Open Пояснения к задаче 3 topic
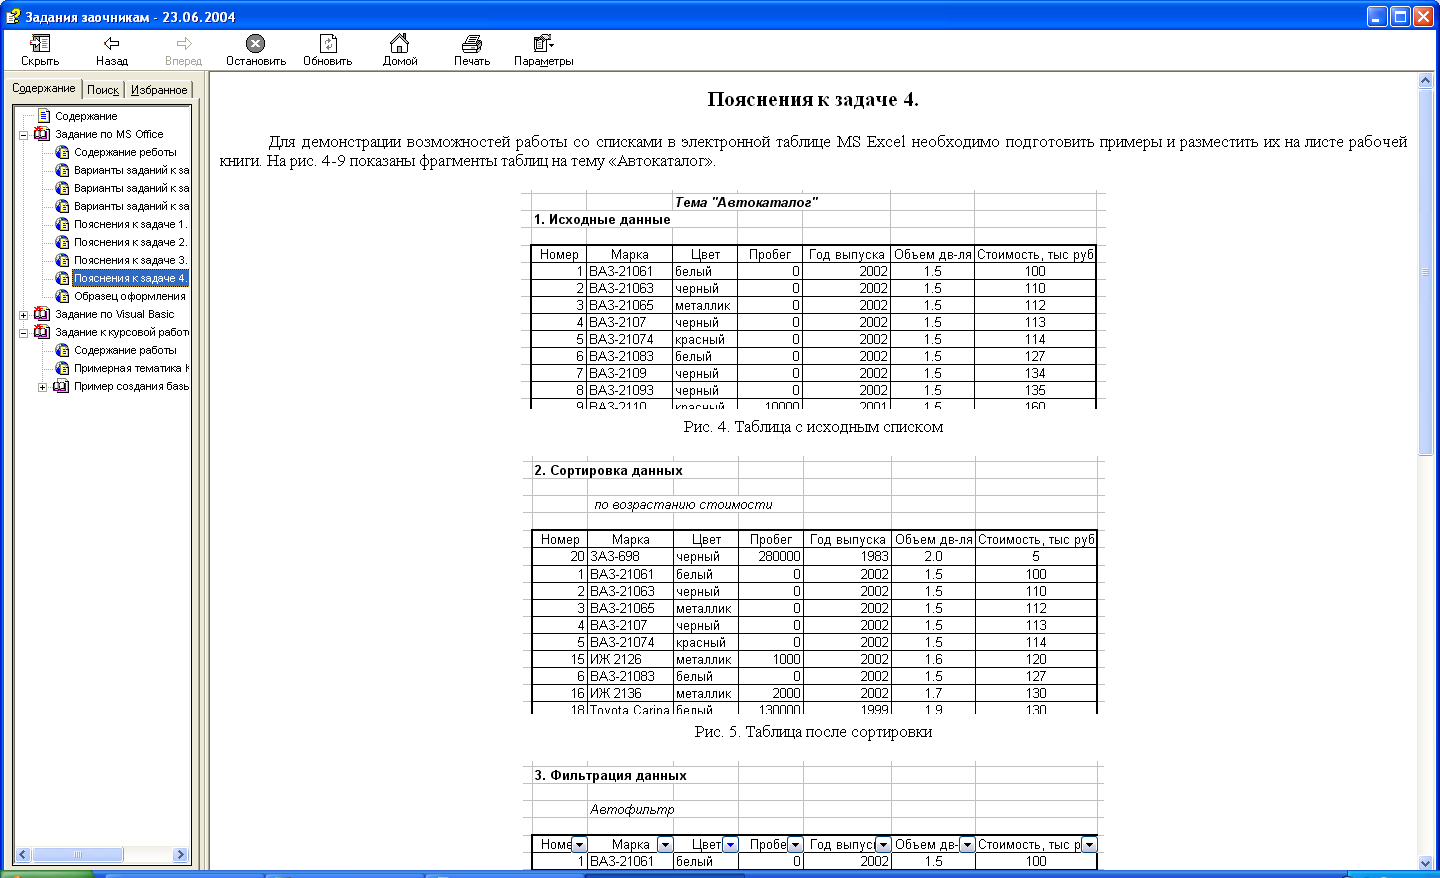The height and width of the screenshot is (878, 1440). click(x=130, y=260)
